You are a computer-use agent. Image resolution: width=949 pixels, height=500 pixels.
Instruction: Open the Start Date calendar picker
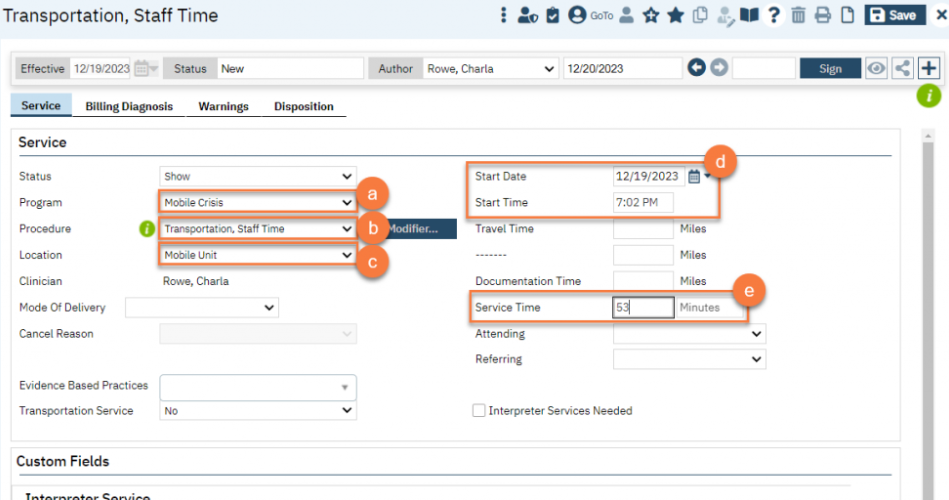[x=694, y=177]
